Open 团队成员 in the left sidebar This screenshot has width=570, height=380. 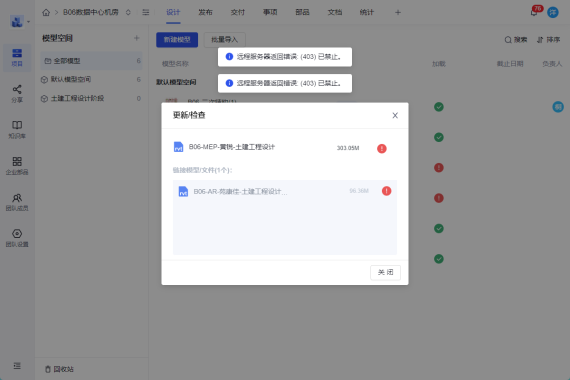pos(17,202)
